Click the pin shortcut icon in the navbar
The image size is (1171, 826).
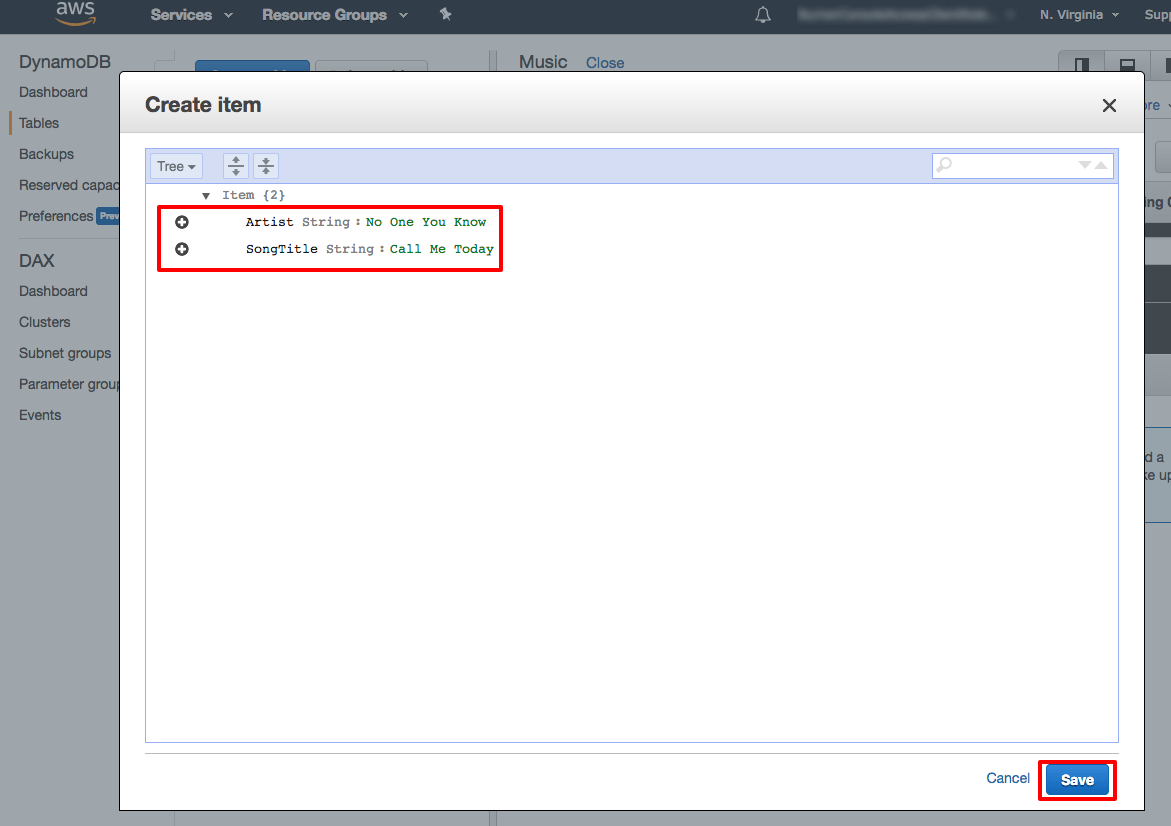click(x=445, y=15)
